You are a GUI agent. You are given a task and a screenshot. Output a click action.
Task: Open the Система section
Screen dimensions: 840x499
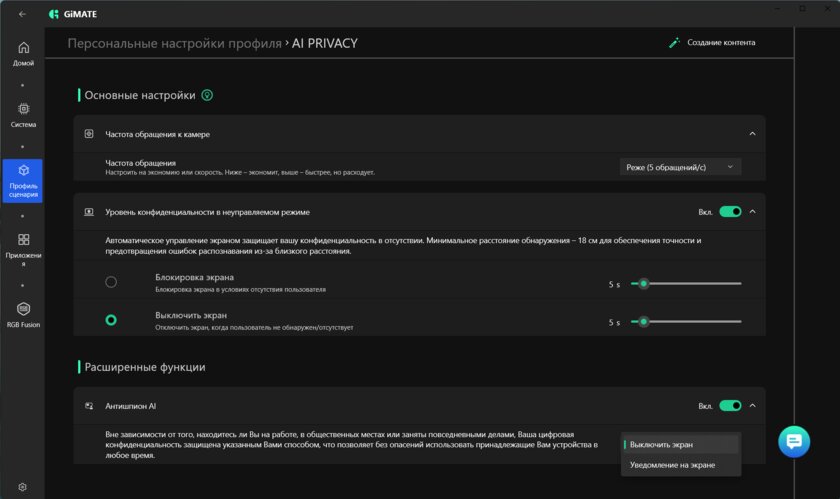pos(23,115)
